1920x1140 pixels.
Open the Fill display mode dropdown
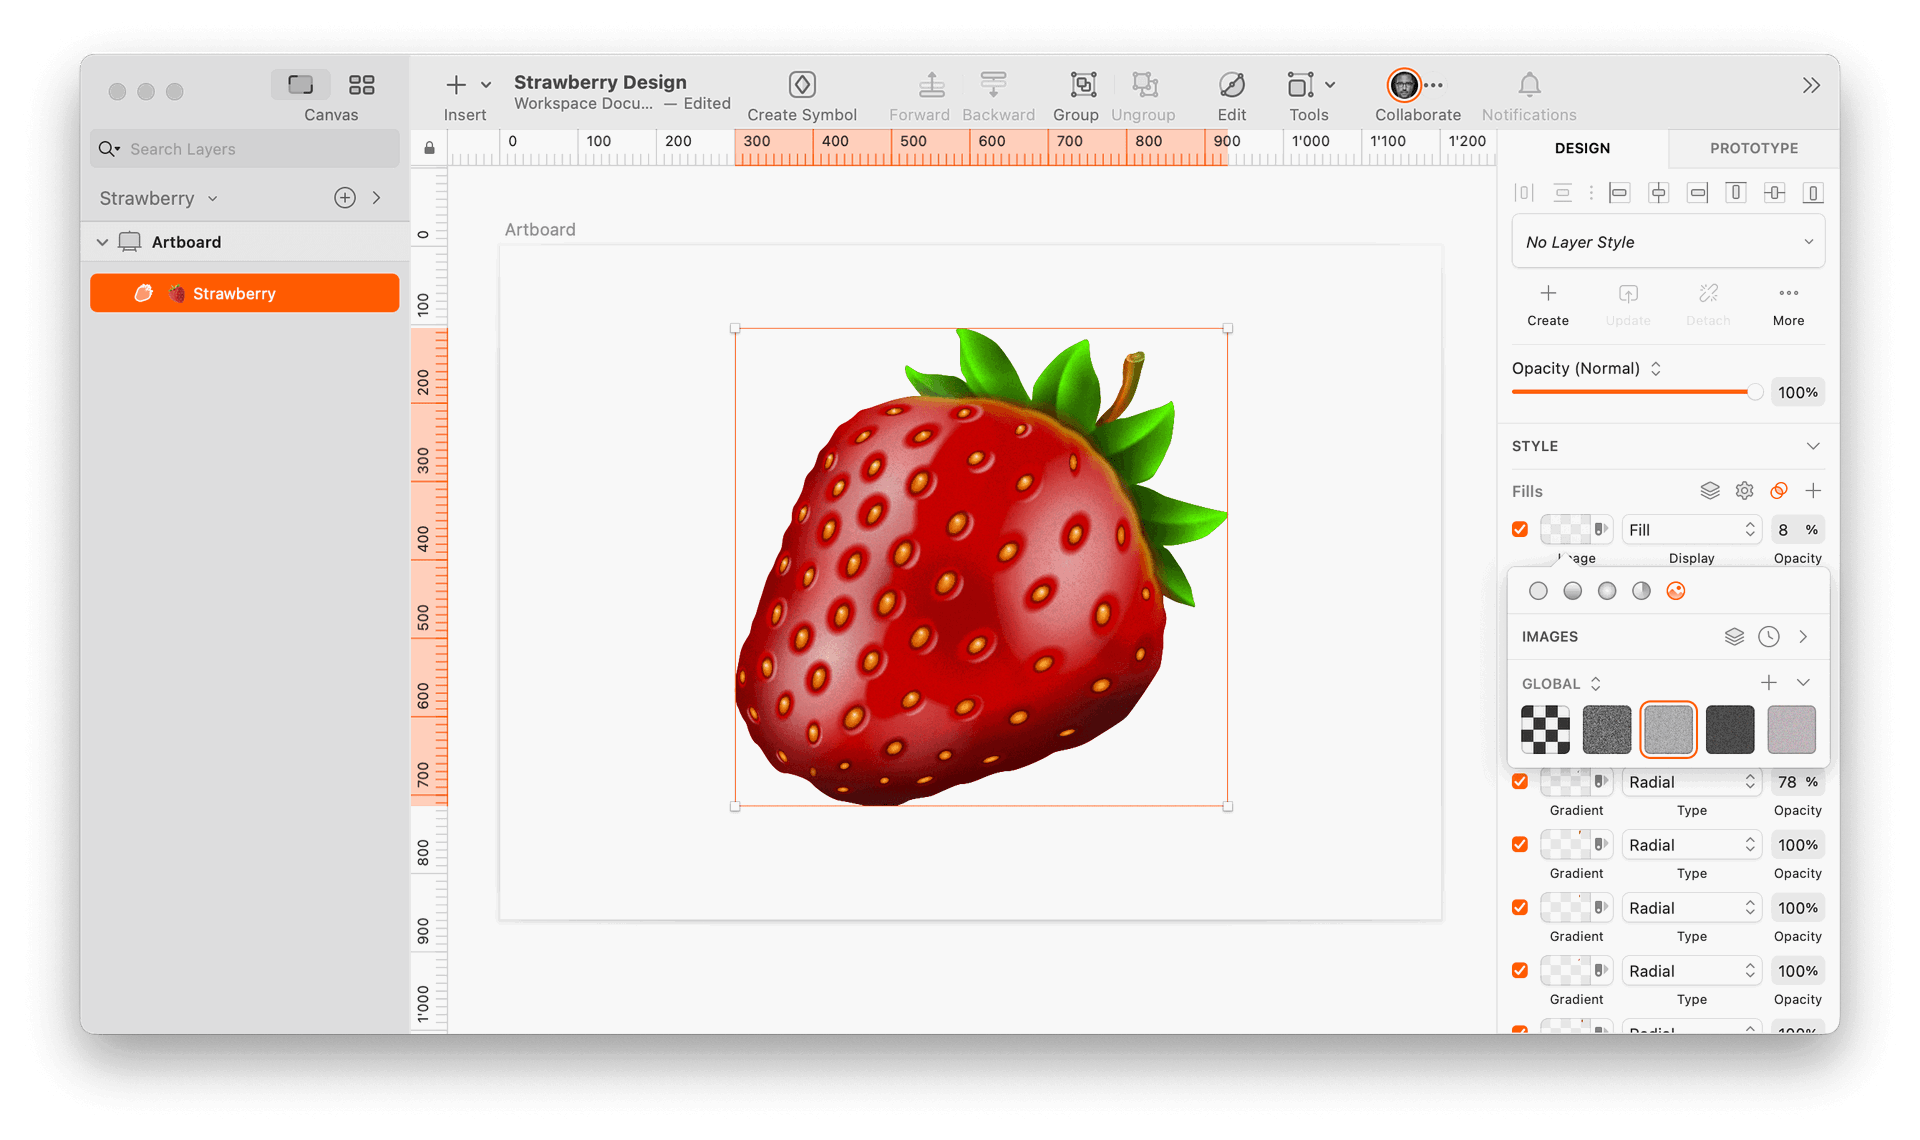click(x=1691, y=530)
